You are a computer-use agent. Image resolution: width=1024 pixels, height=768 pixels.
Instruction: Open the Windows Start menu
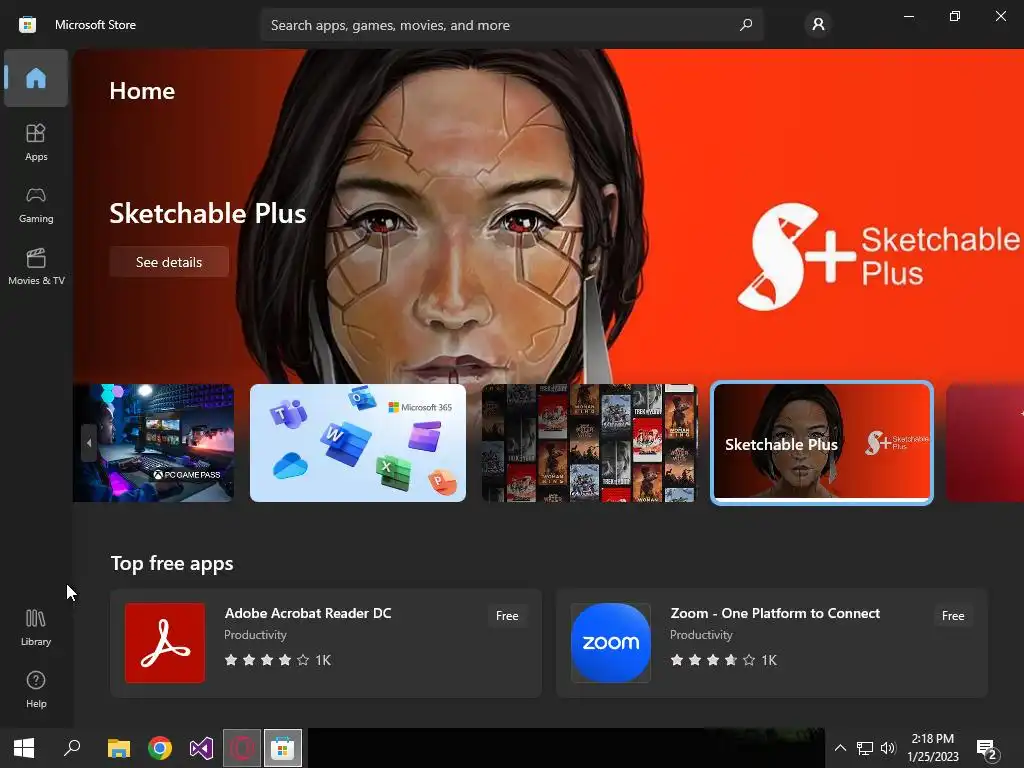[x=24, y=748]
